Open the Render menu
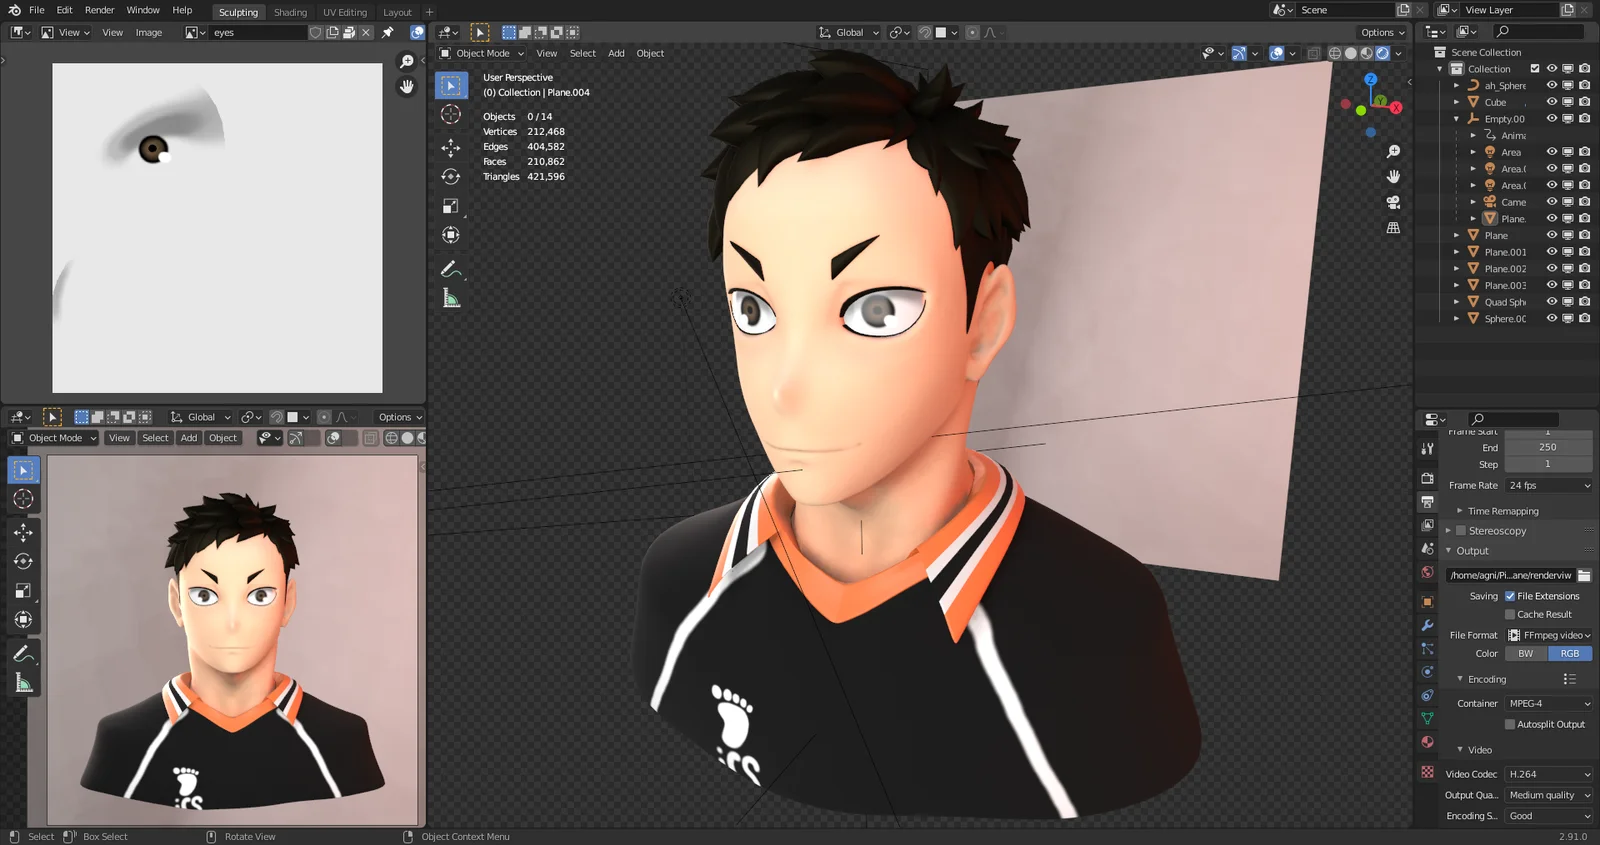The height and width of the screenshot is (845, 1600). click(x=99, y=10)
